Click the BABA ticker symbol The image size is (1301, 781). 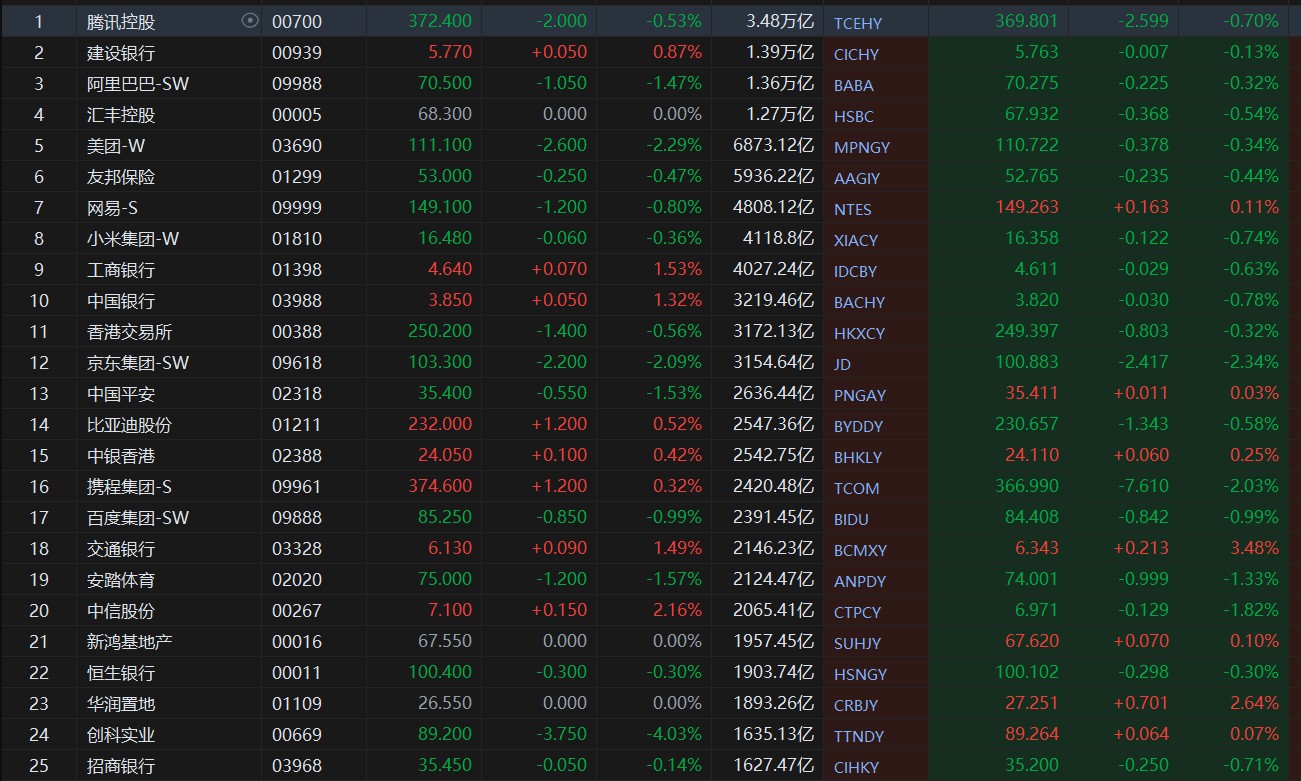click(x=853, y=85)
